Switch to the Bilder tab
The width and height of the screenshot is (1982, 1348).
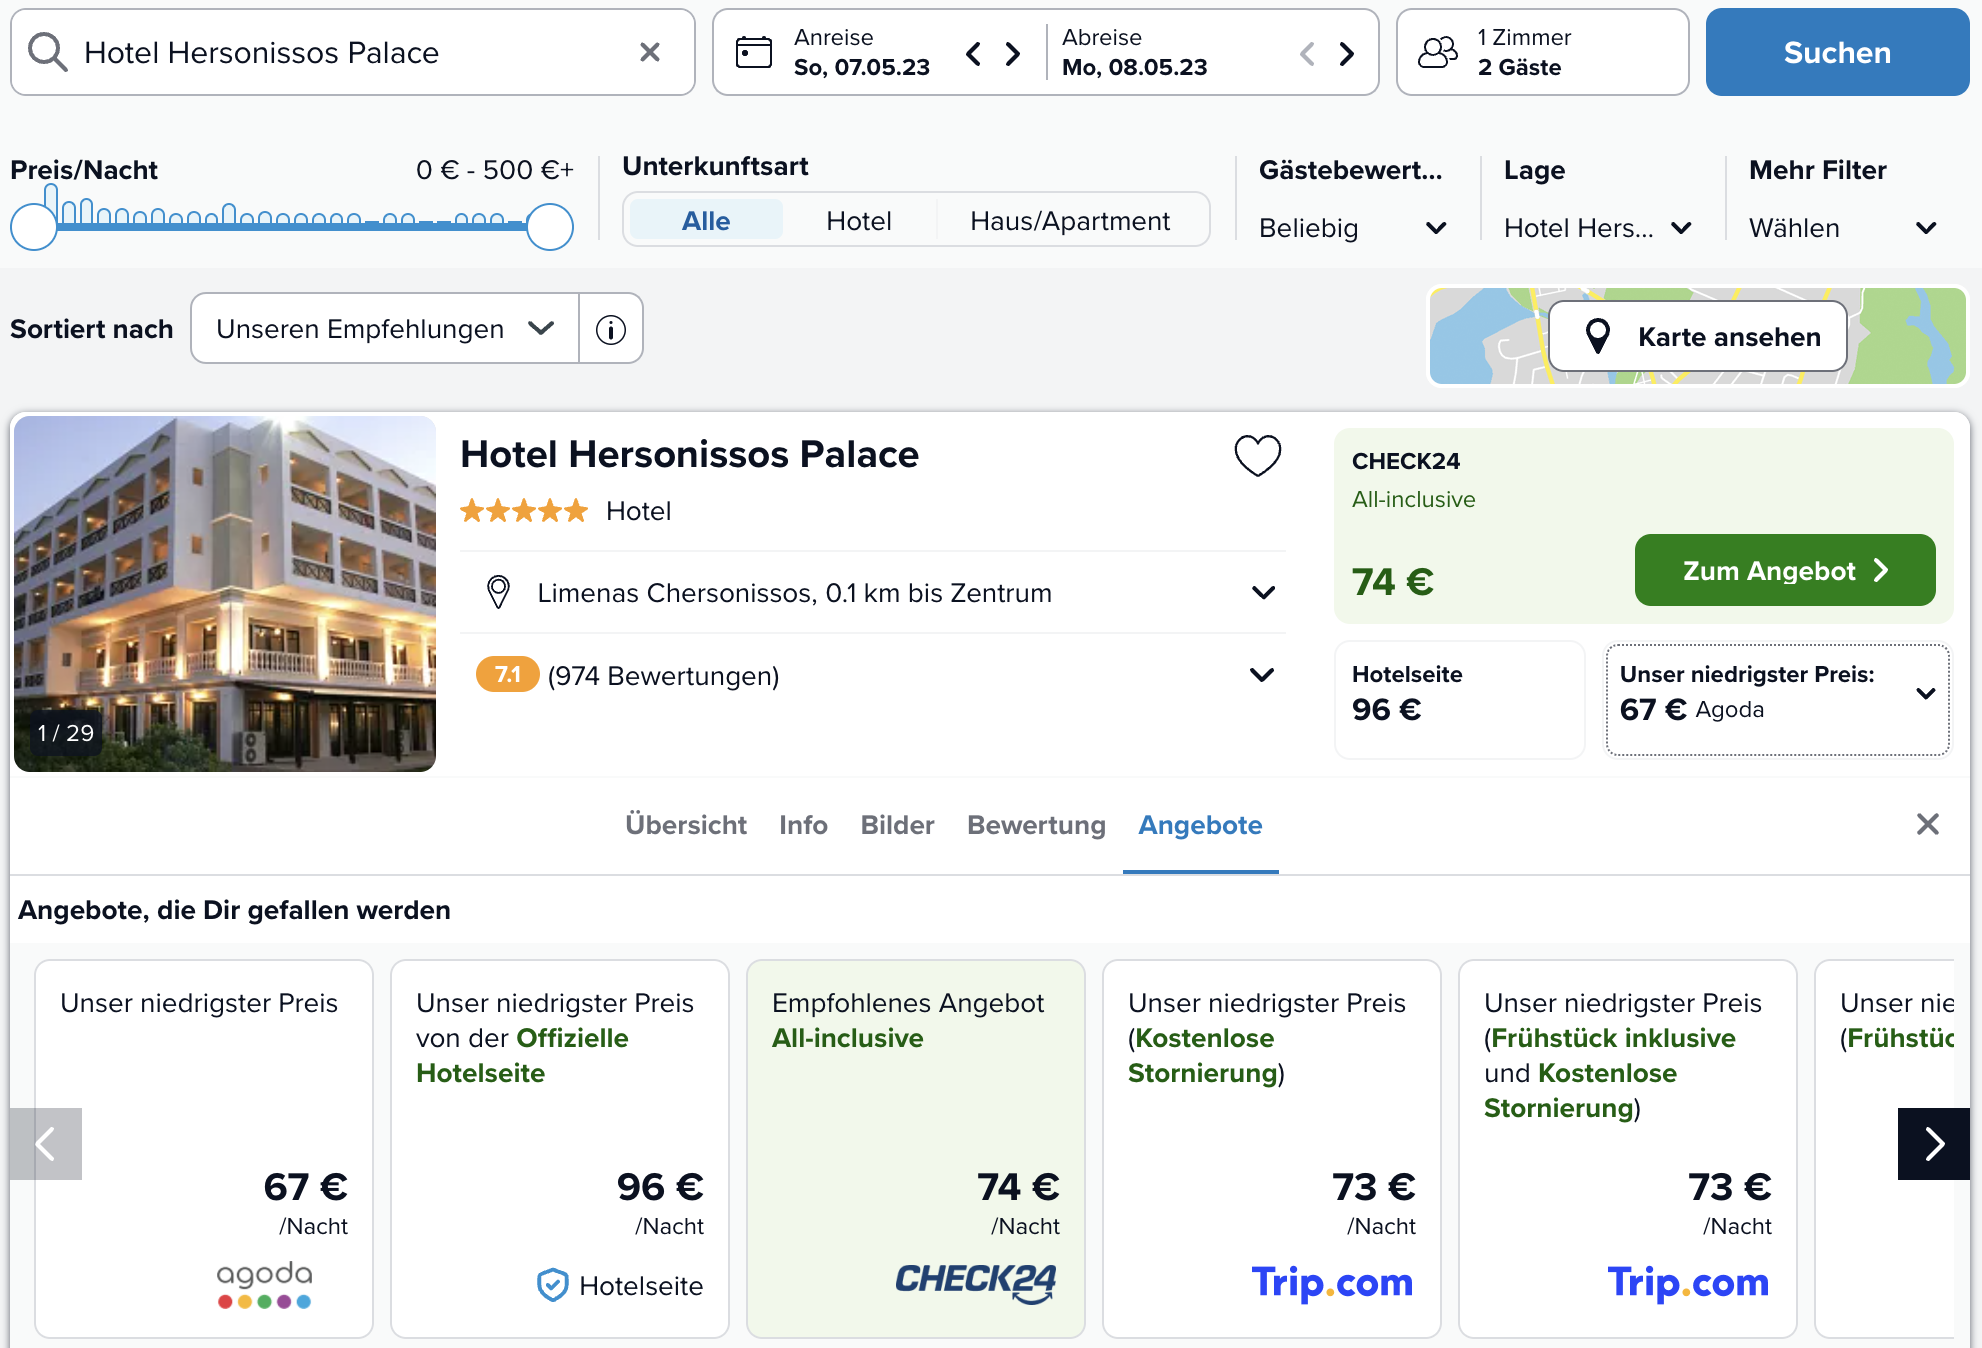click(897, 825)
